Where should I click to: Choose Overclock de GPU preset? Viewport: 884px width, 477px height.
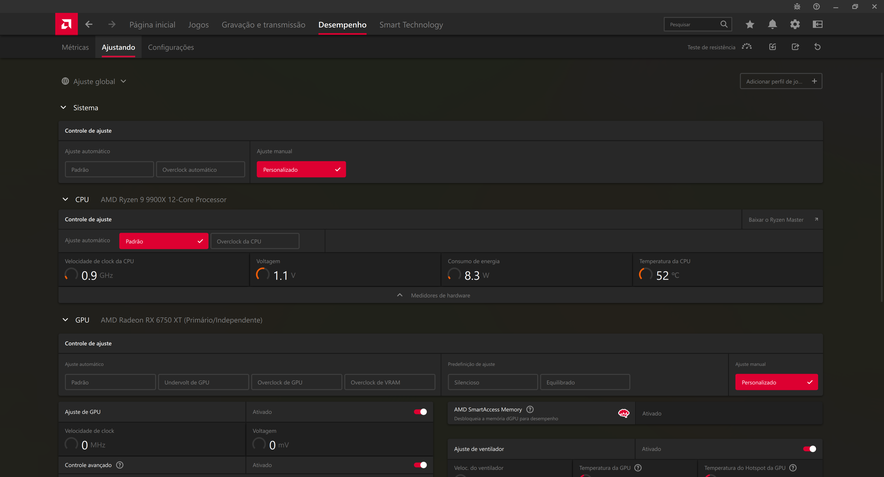pos(296,382)
